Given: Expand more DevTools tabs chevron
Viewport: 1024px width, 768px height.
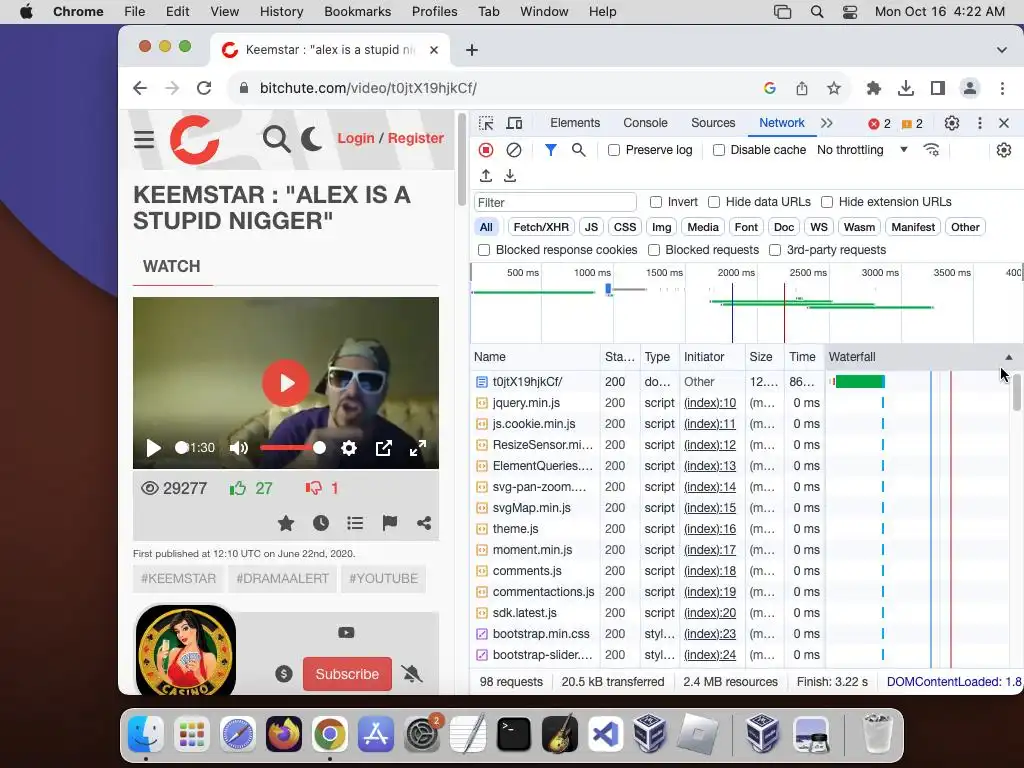Looking at the screenshot, I should coord(827,123).
